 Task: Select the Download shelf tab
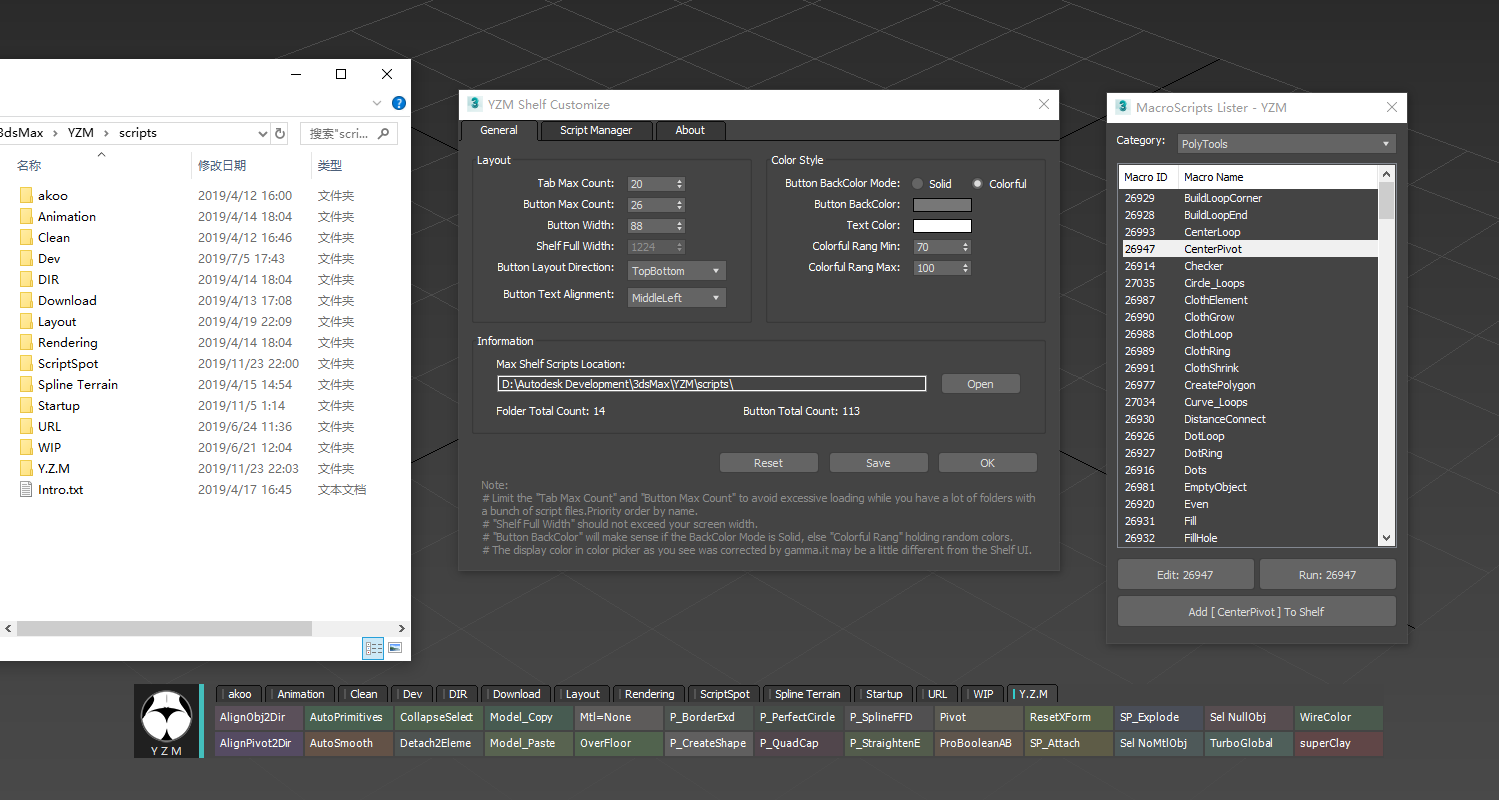point(516,694)
